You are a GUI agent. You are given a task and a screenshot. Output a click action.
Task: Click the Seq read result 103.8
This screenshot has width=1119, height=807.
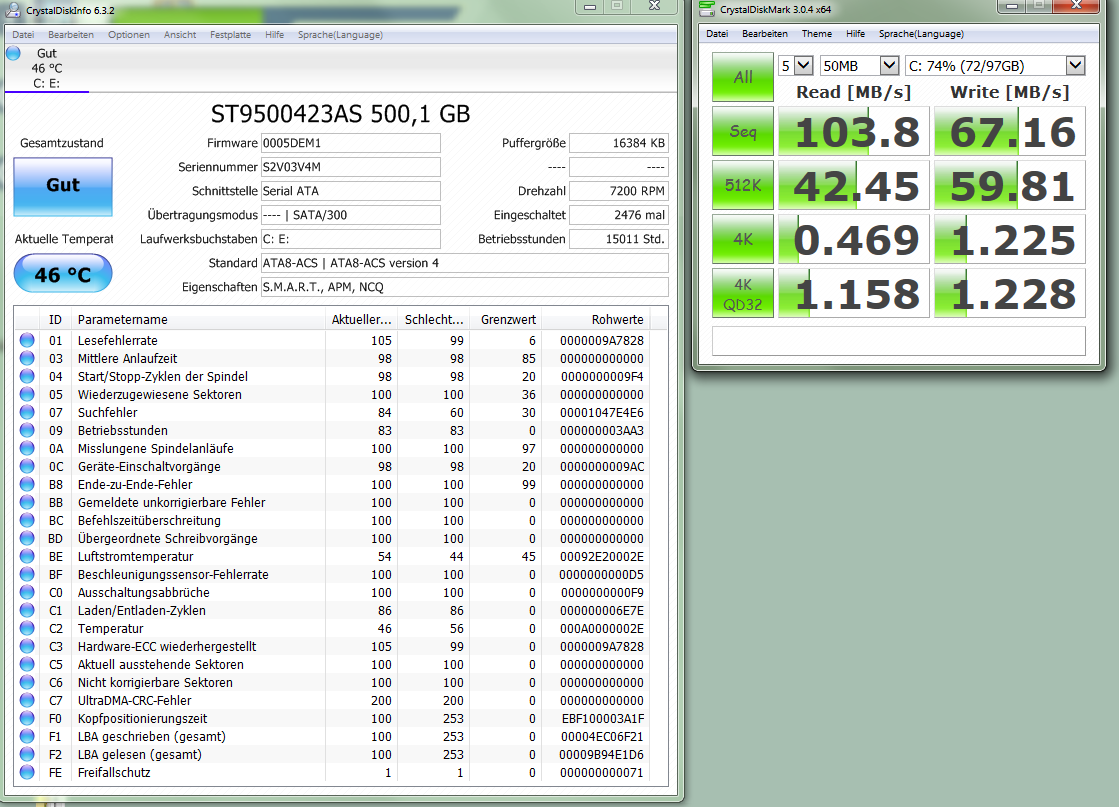(x=854, y=131)
